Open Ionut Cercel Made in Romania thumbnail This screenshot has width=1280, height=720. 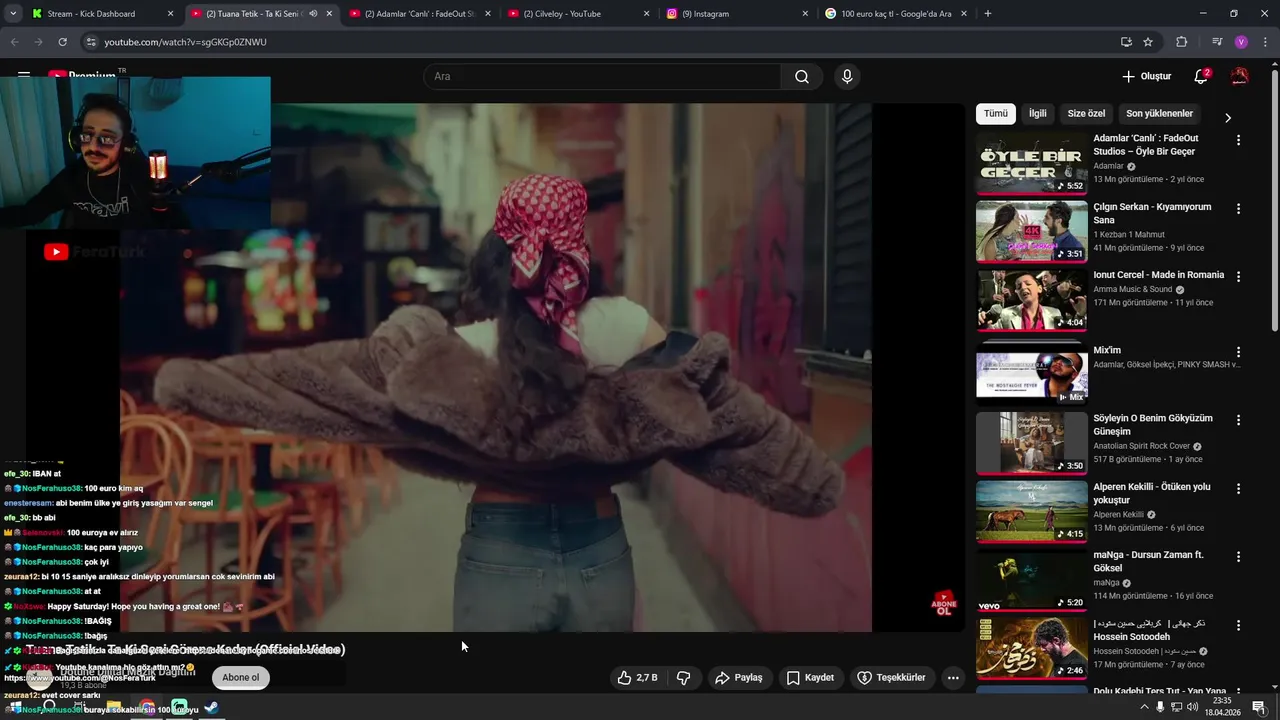(x=1031, y=300)
